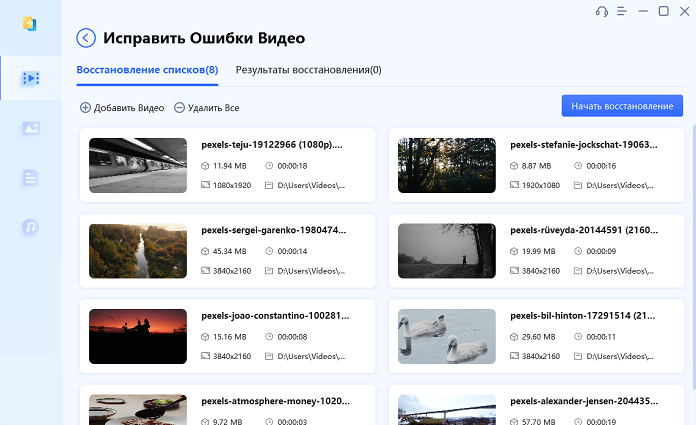
Task: Open the menu list icon in title bar
Action: pyautogui.click(x=622, y=12)
